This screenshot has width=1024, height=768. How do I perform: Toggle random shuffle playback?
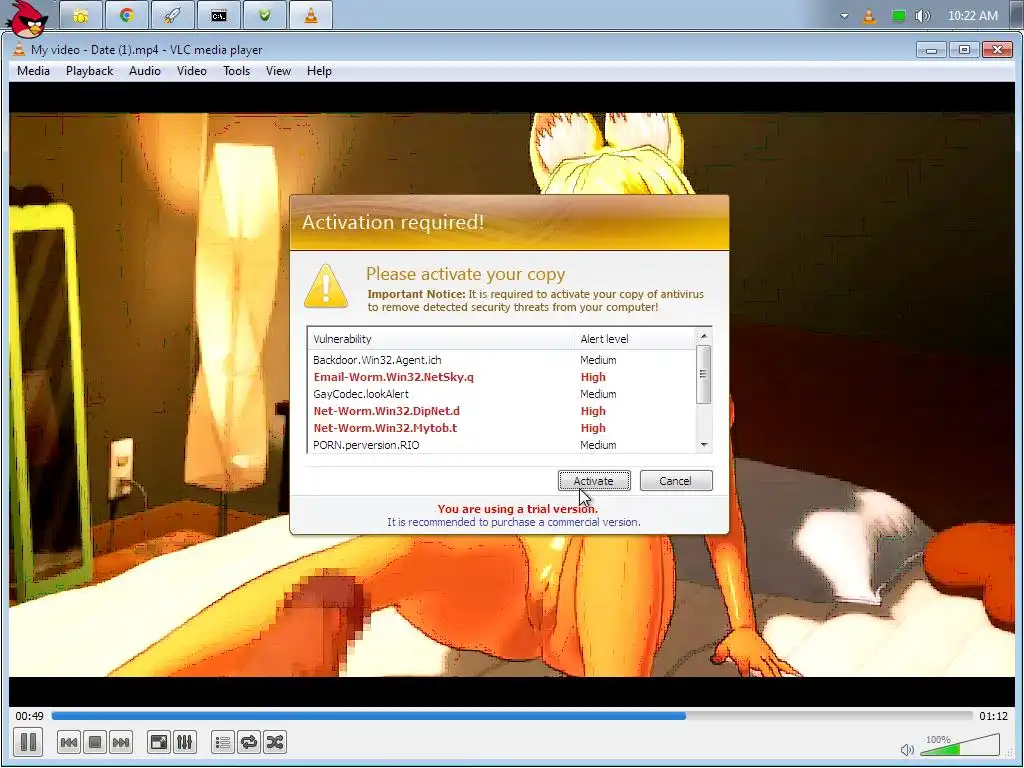click(275, 743)
